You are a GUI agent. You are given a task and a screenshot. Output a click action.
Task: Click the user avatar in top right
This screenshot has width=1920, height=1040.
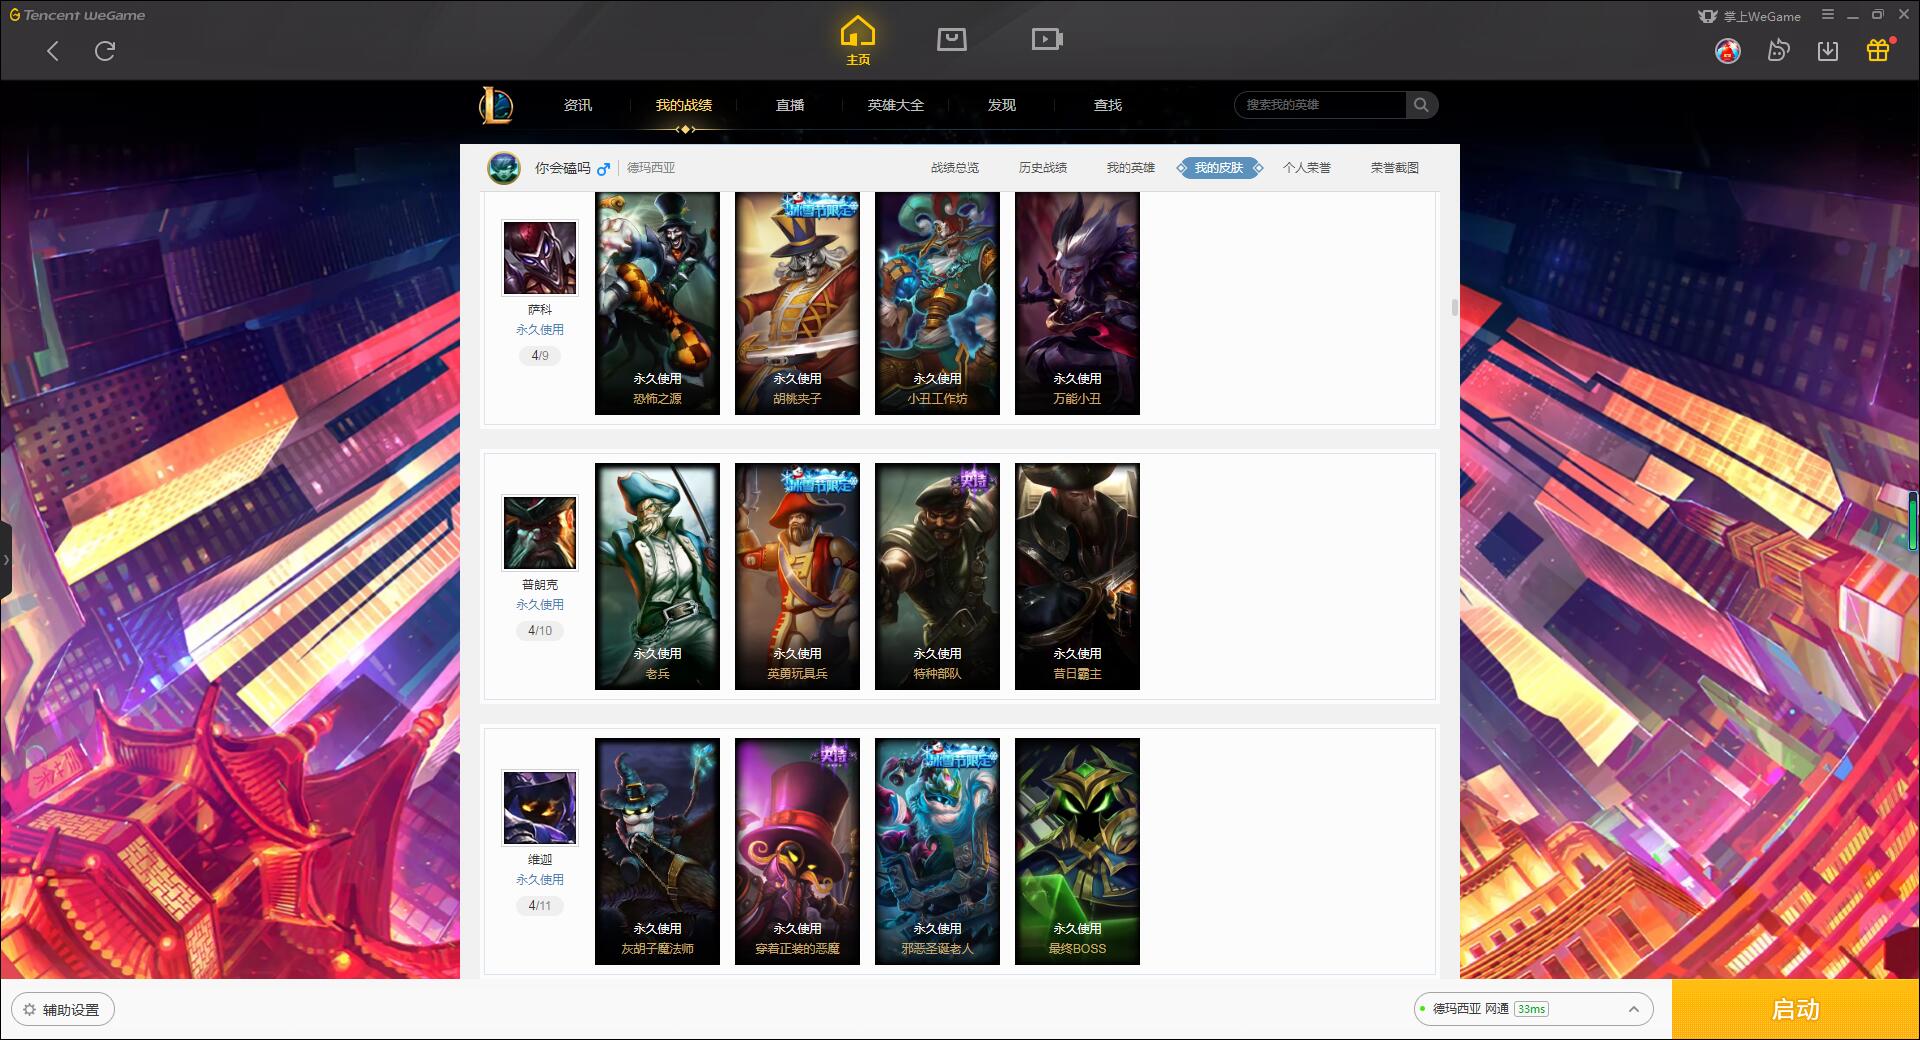click(1728, 50)
